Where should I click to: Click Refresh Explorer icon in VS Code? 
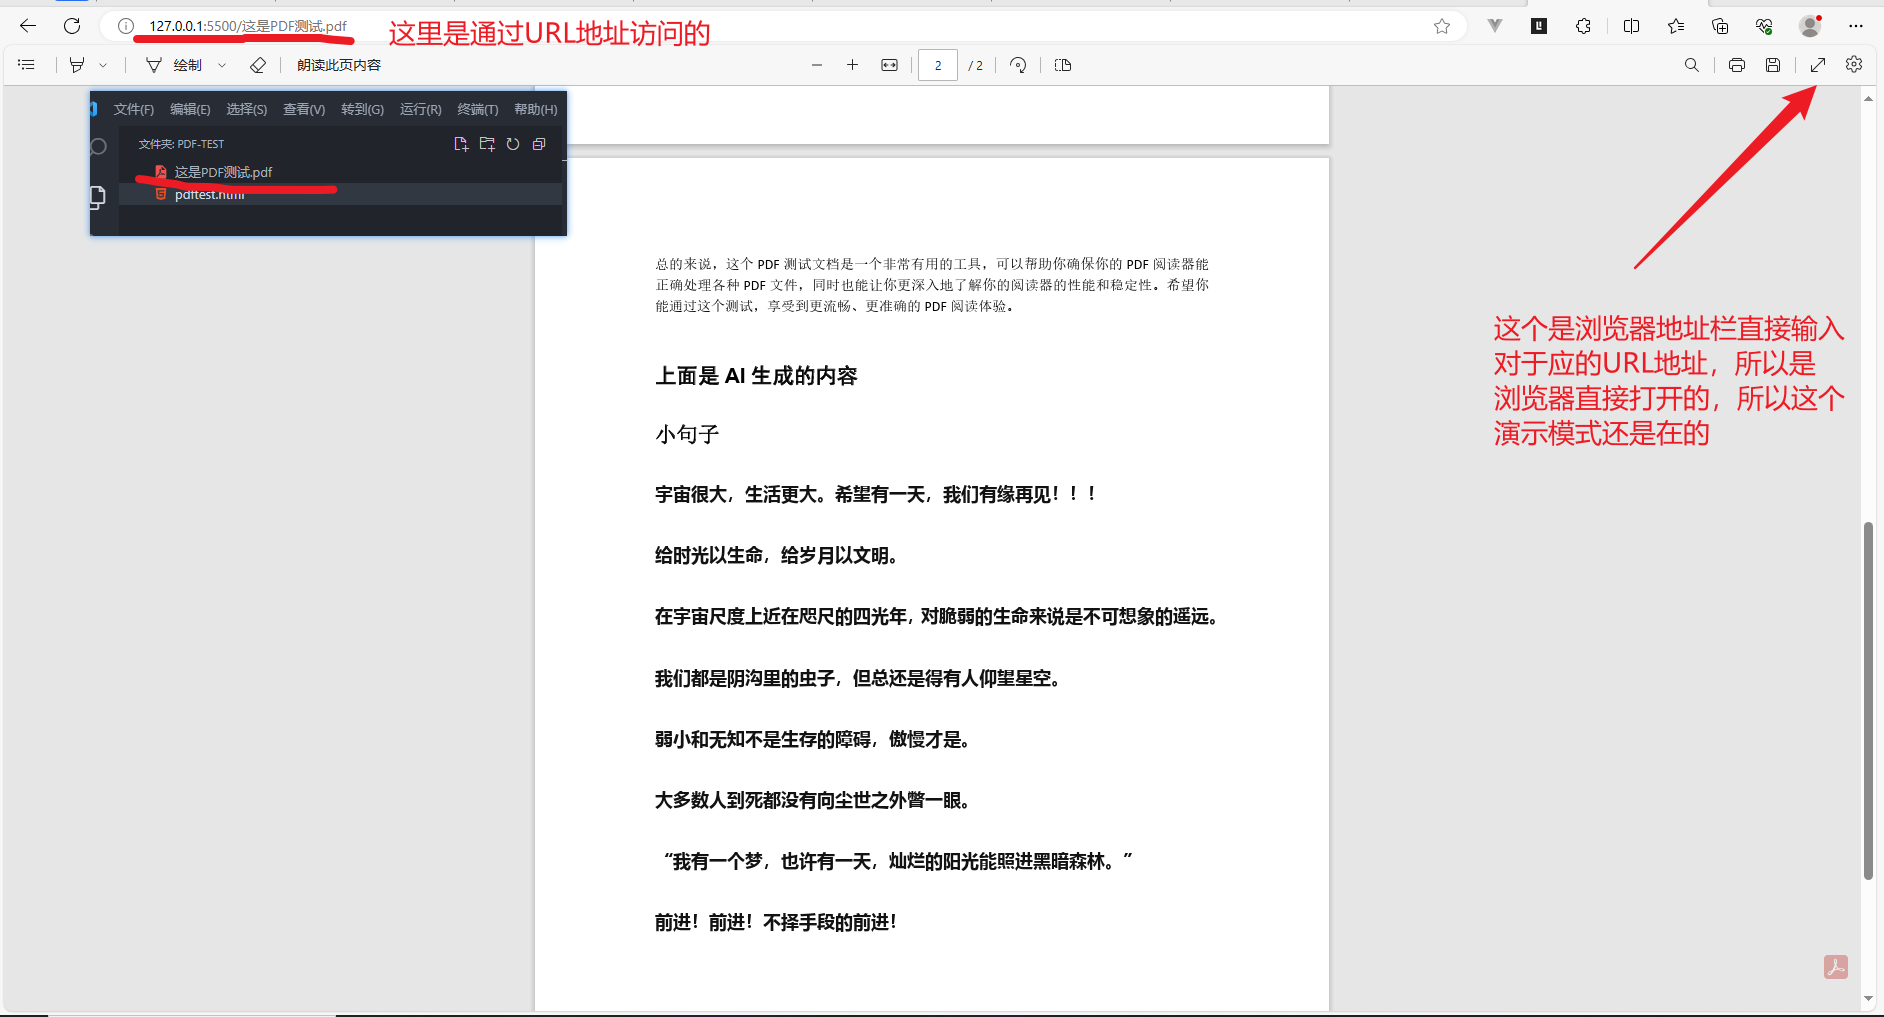(513, 144)
